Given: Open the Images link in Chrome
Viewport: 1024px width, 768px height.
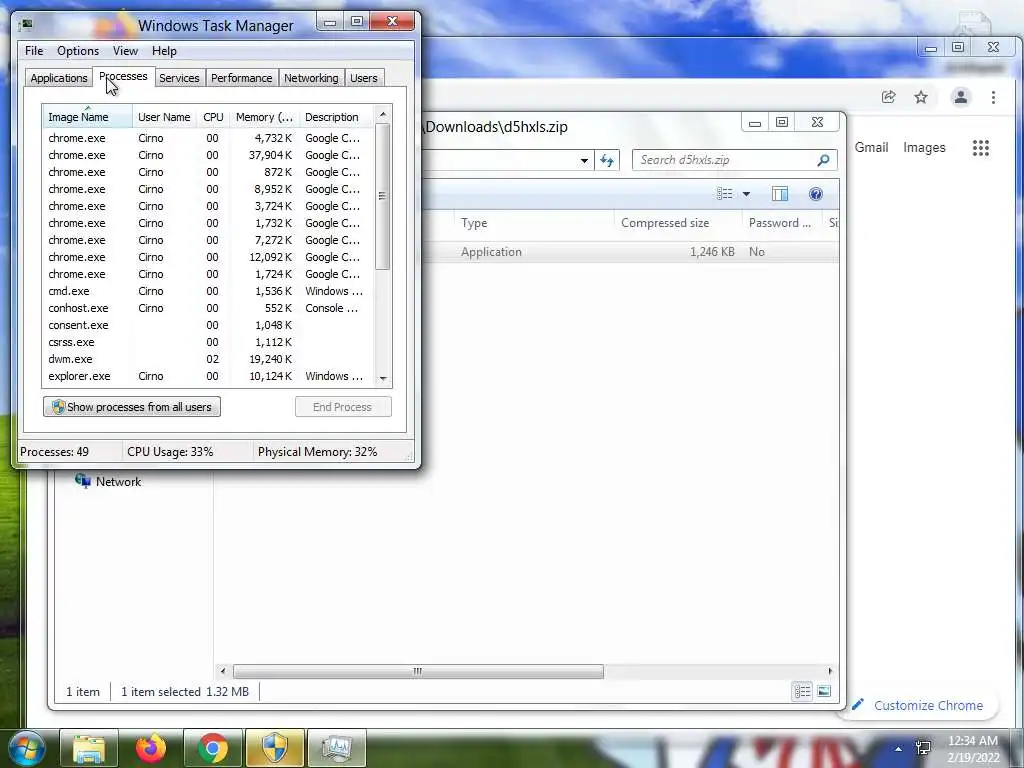Looking at the screenshot, I should click(924, 148).
